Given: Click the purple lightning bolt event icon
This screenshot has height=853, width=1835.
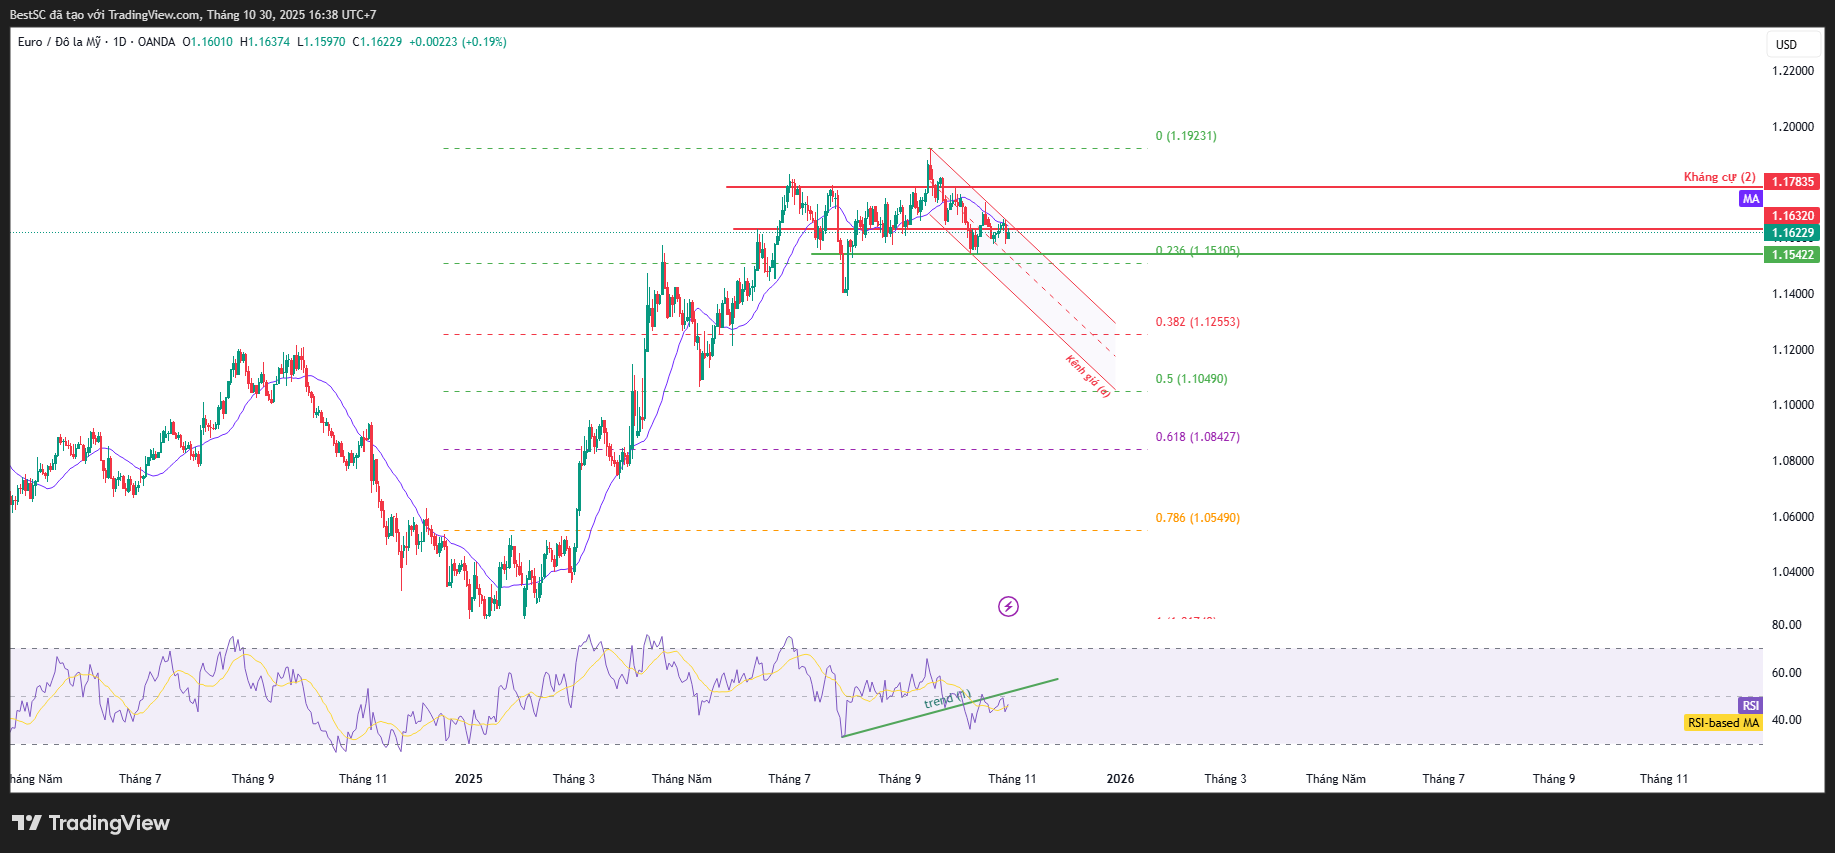Looking at the screenshot, I should click(x=1008, y=606).
